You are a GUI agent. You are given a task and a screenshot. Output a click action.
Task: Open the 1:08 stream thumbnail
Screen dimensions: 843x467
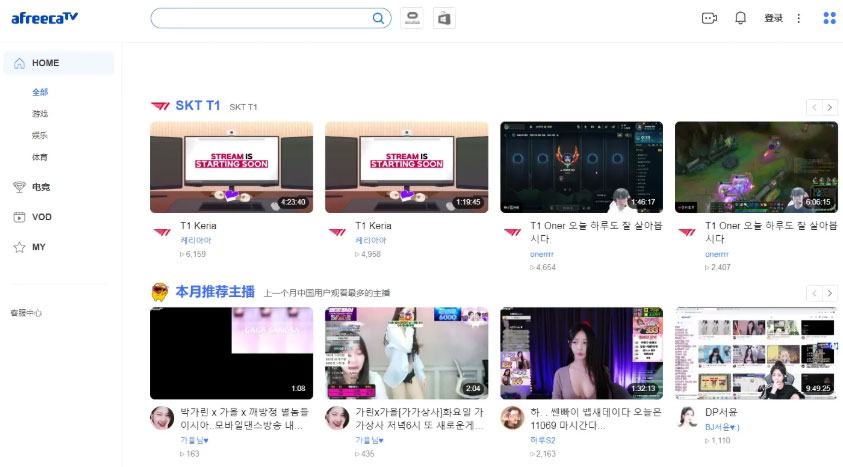pyautogui.click(x=231, y=353)
